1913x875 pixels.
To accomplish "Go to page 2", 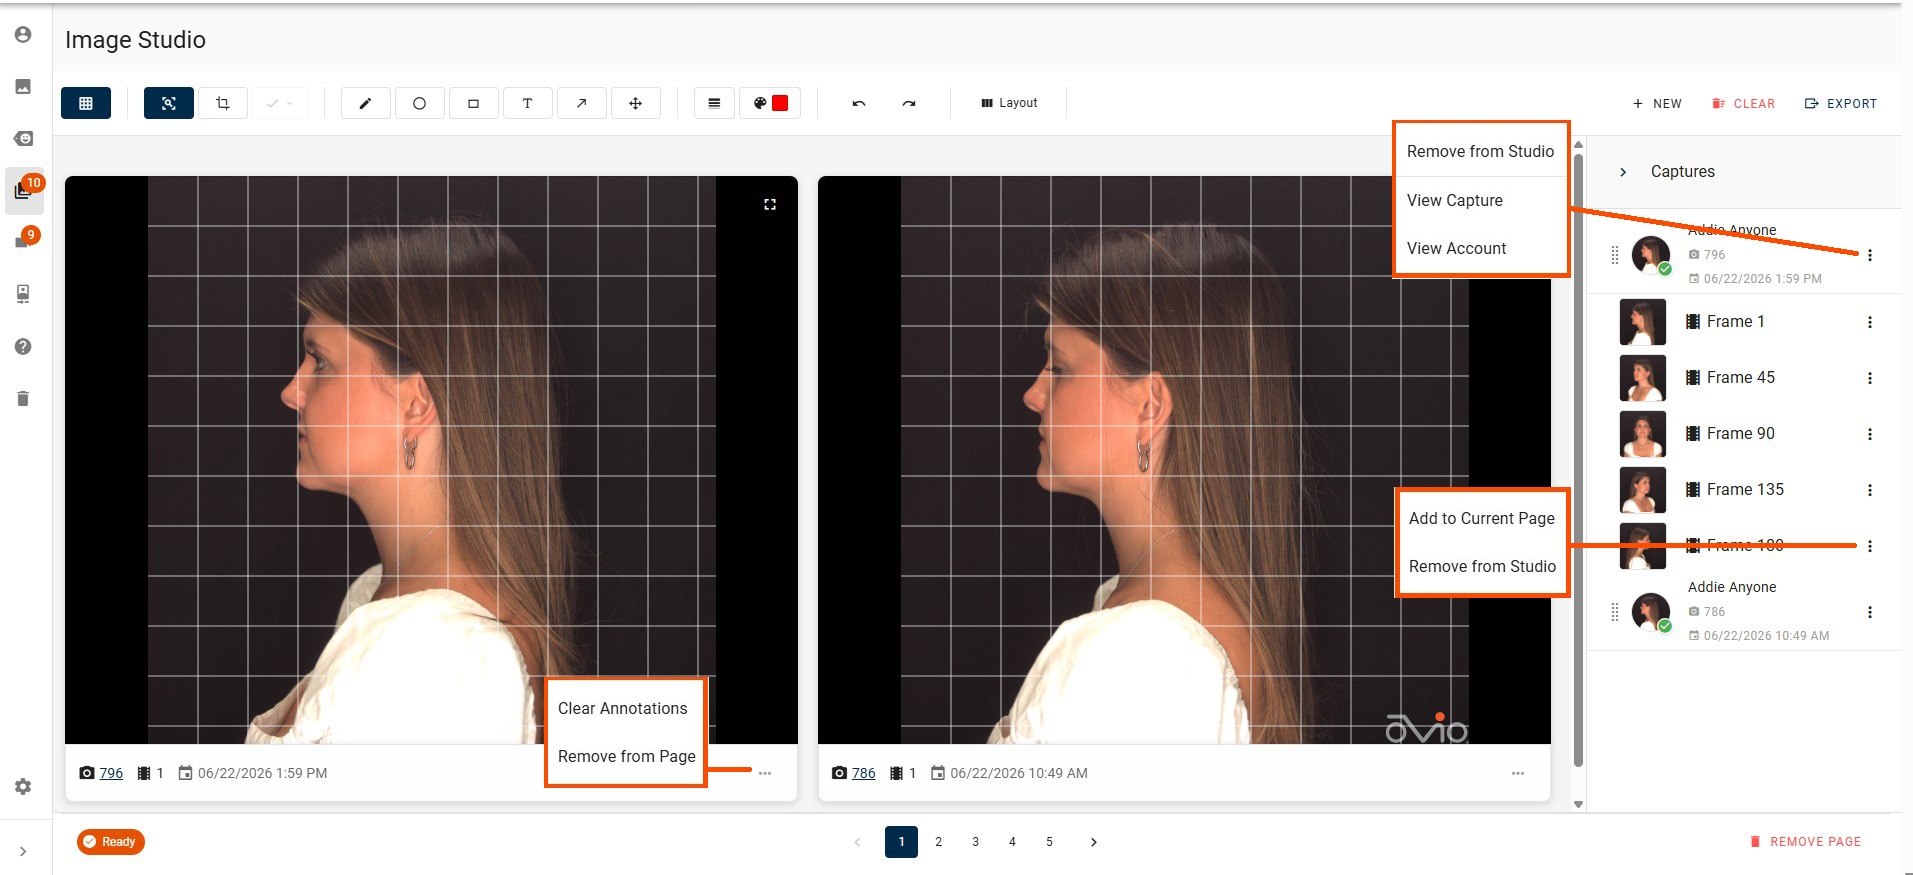I will 938,842.
